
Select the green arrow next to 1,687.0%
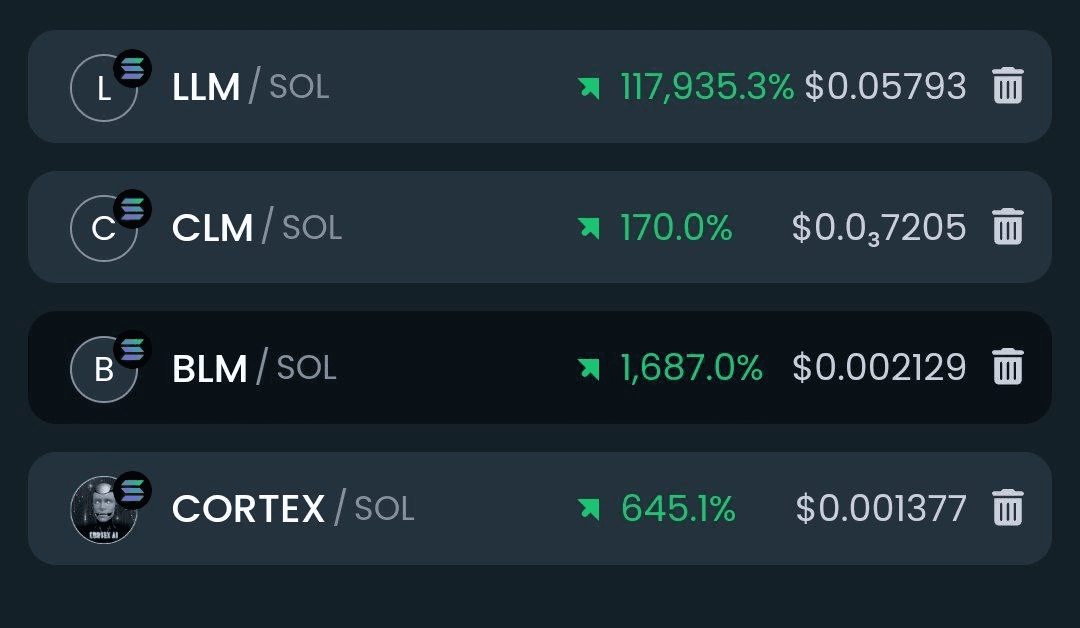click(x=590, y=368)
